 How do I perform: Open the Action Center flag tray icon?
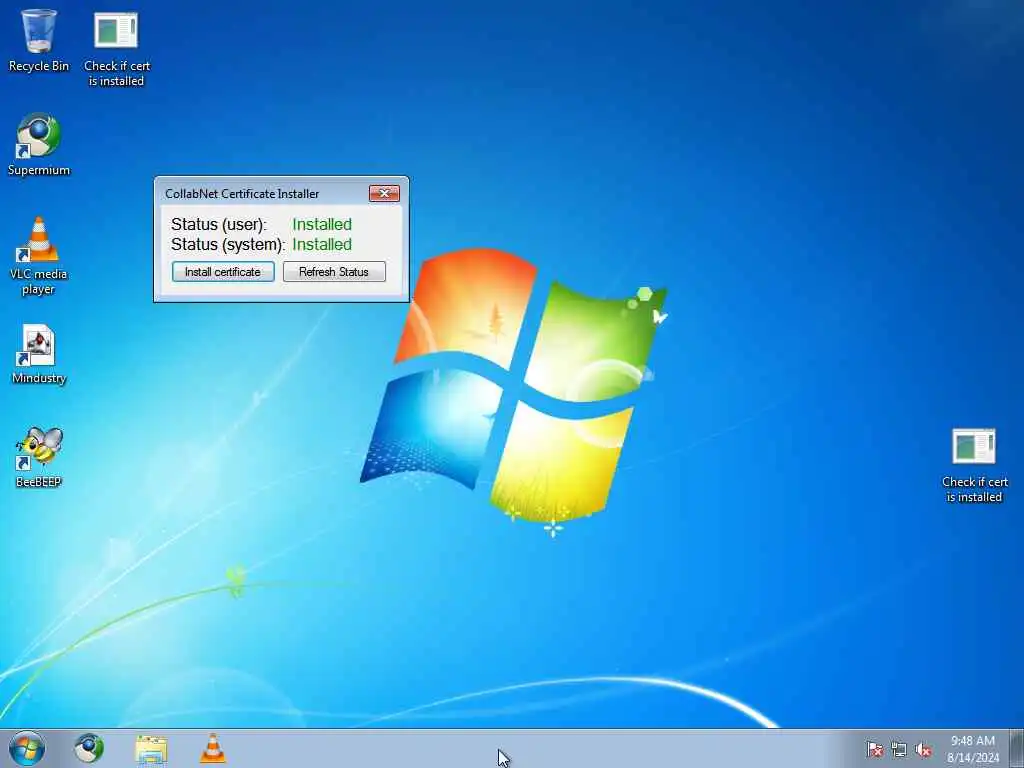coord(874,750)
